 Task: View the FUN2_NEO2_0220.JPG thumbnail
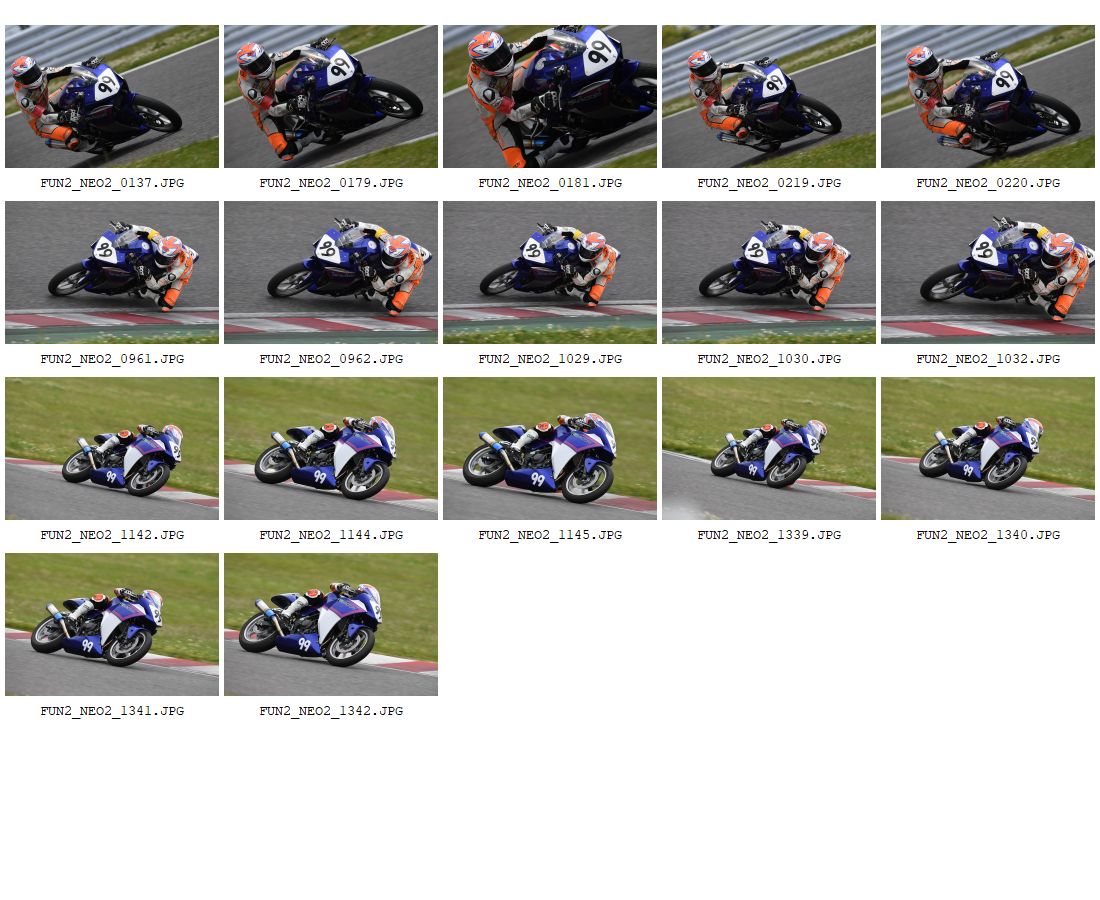988,97
